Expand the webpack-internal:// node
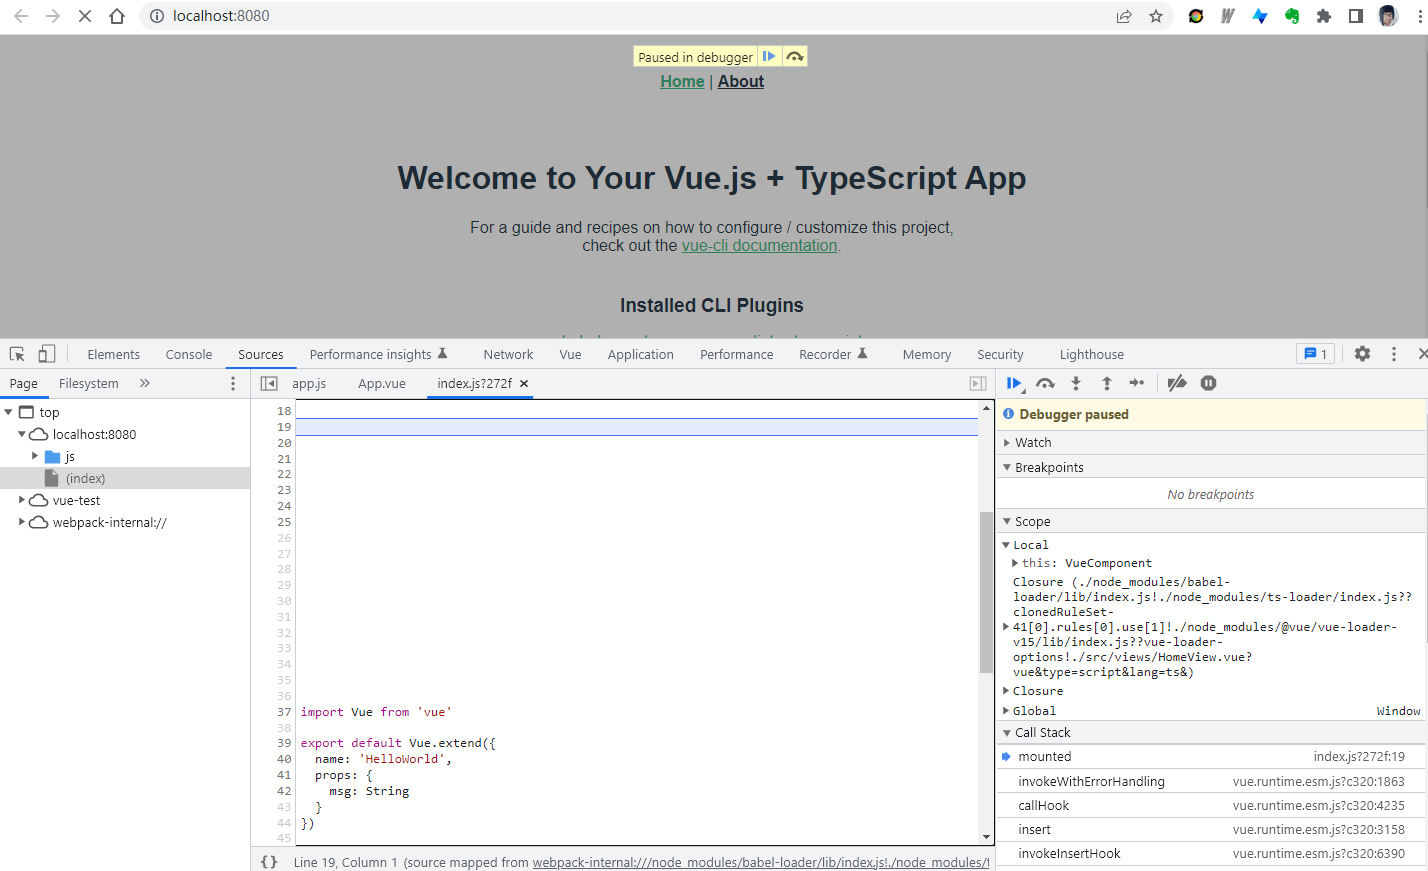 (22, 522)
